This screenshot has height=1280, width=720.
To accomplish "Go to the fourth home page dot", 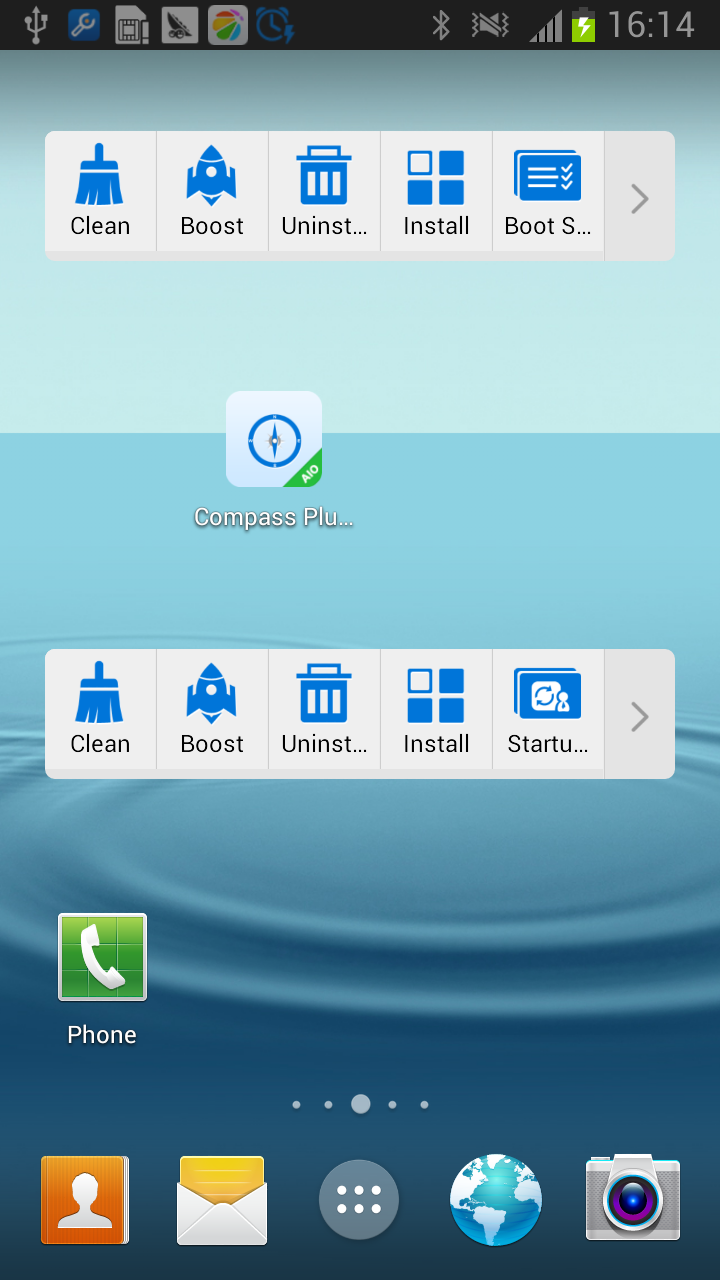I will 392,1105.
